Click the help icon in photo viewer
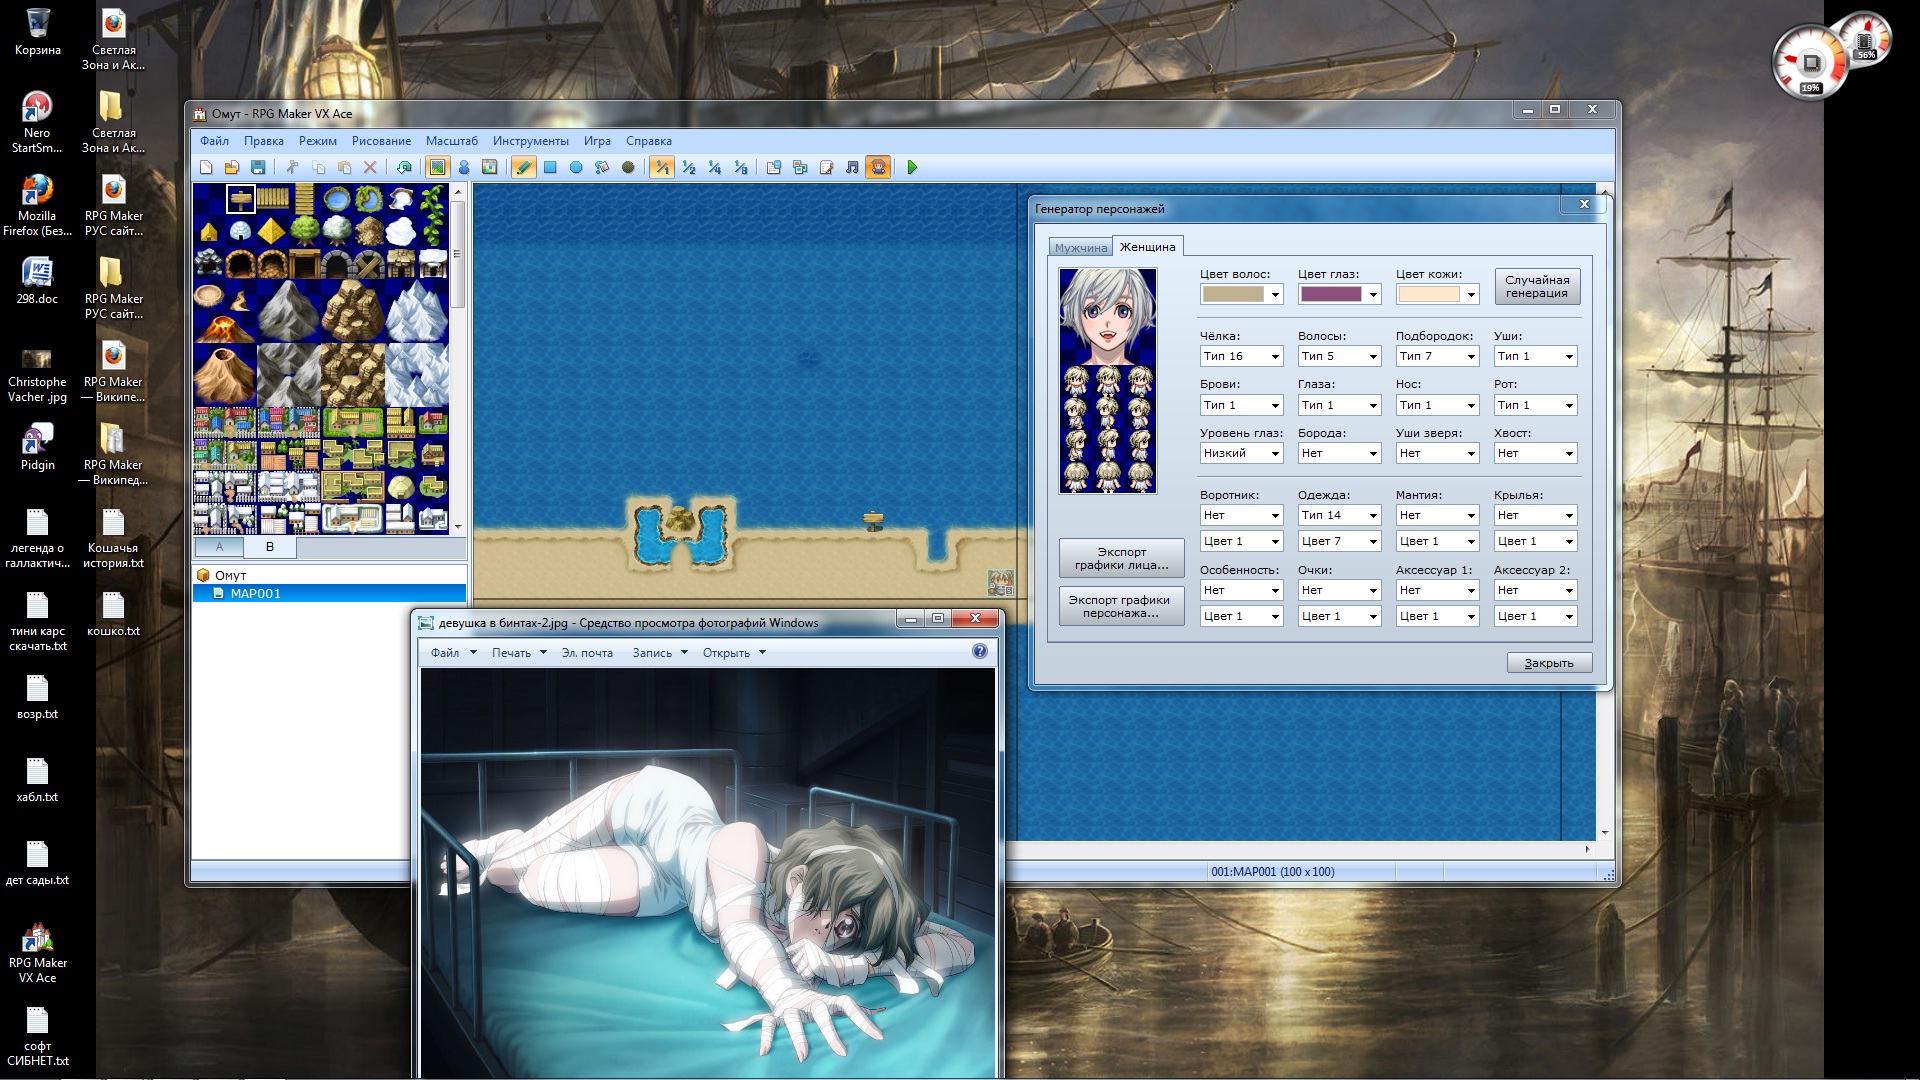Image resolution: width=1920 pixels, height=1080 pixels. [x=980, y=652]
